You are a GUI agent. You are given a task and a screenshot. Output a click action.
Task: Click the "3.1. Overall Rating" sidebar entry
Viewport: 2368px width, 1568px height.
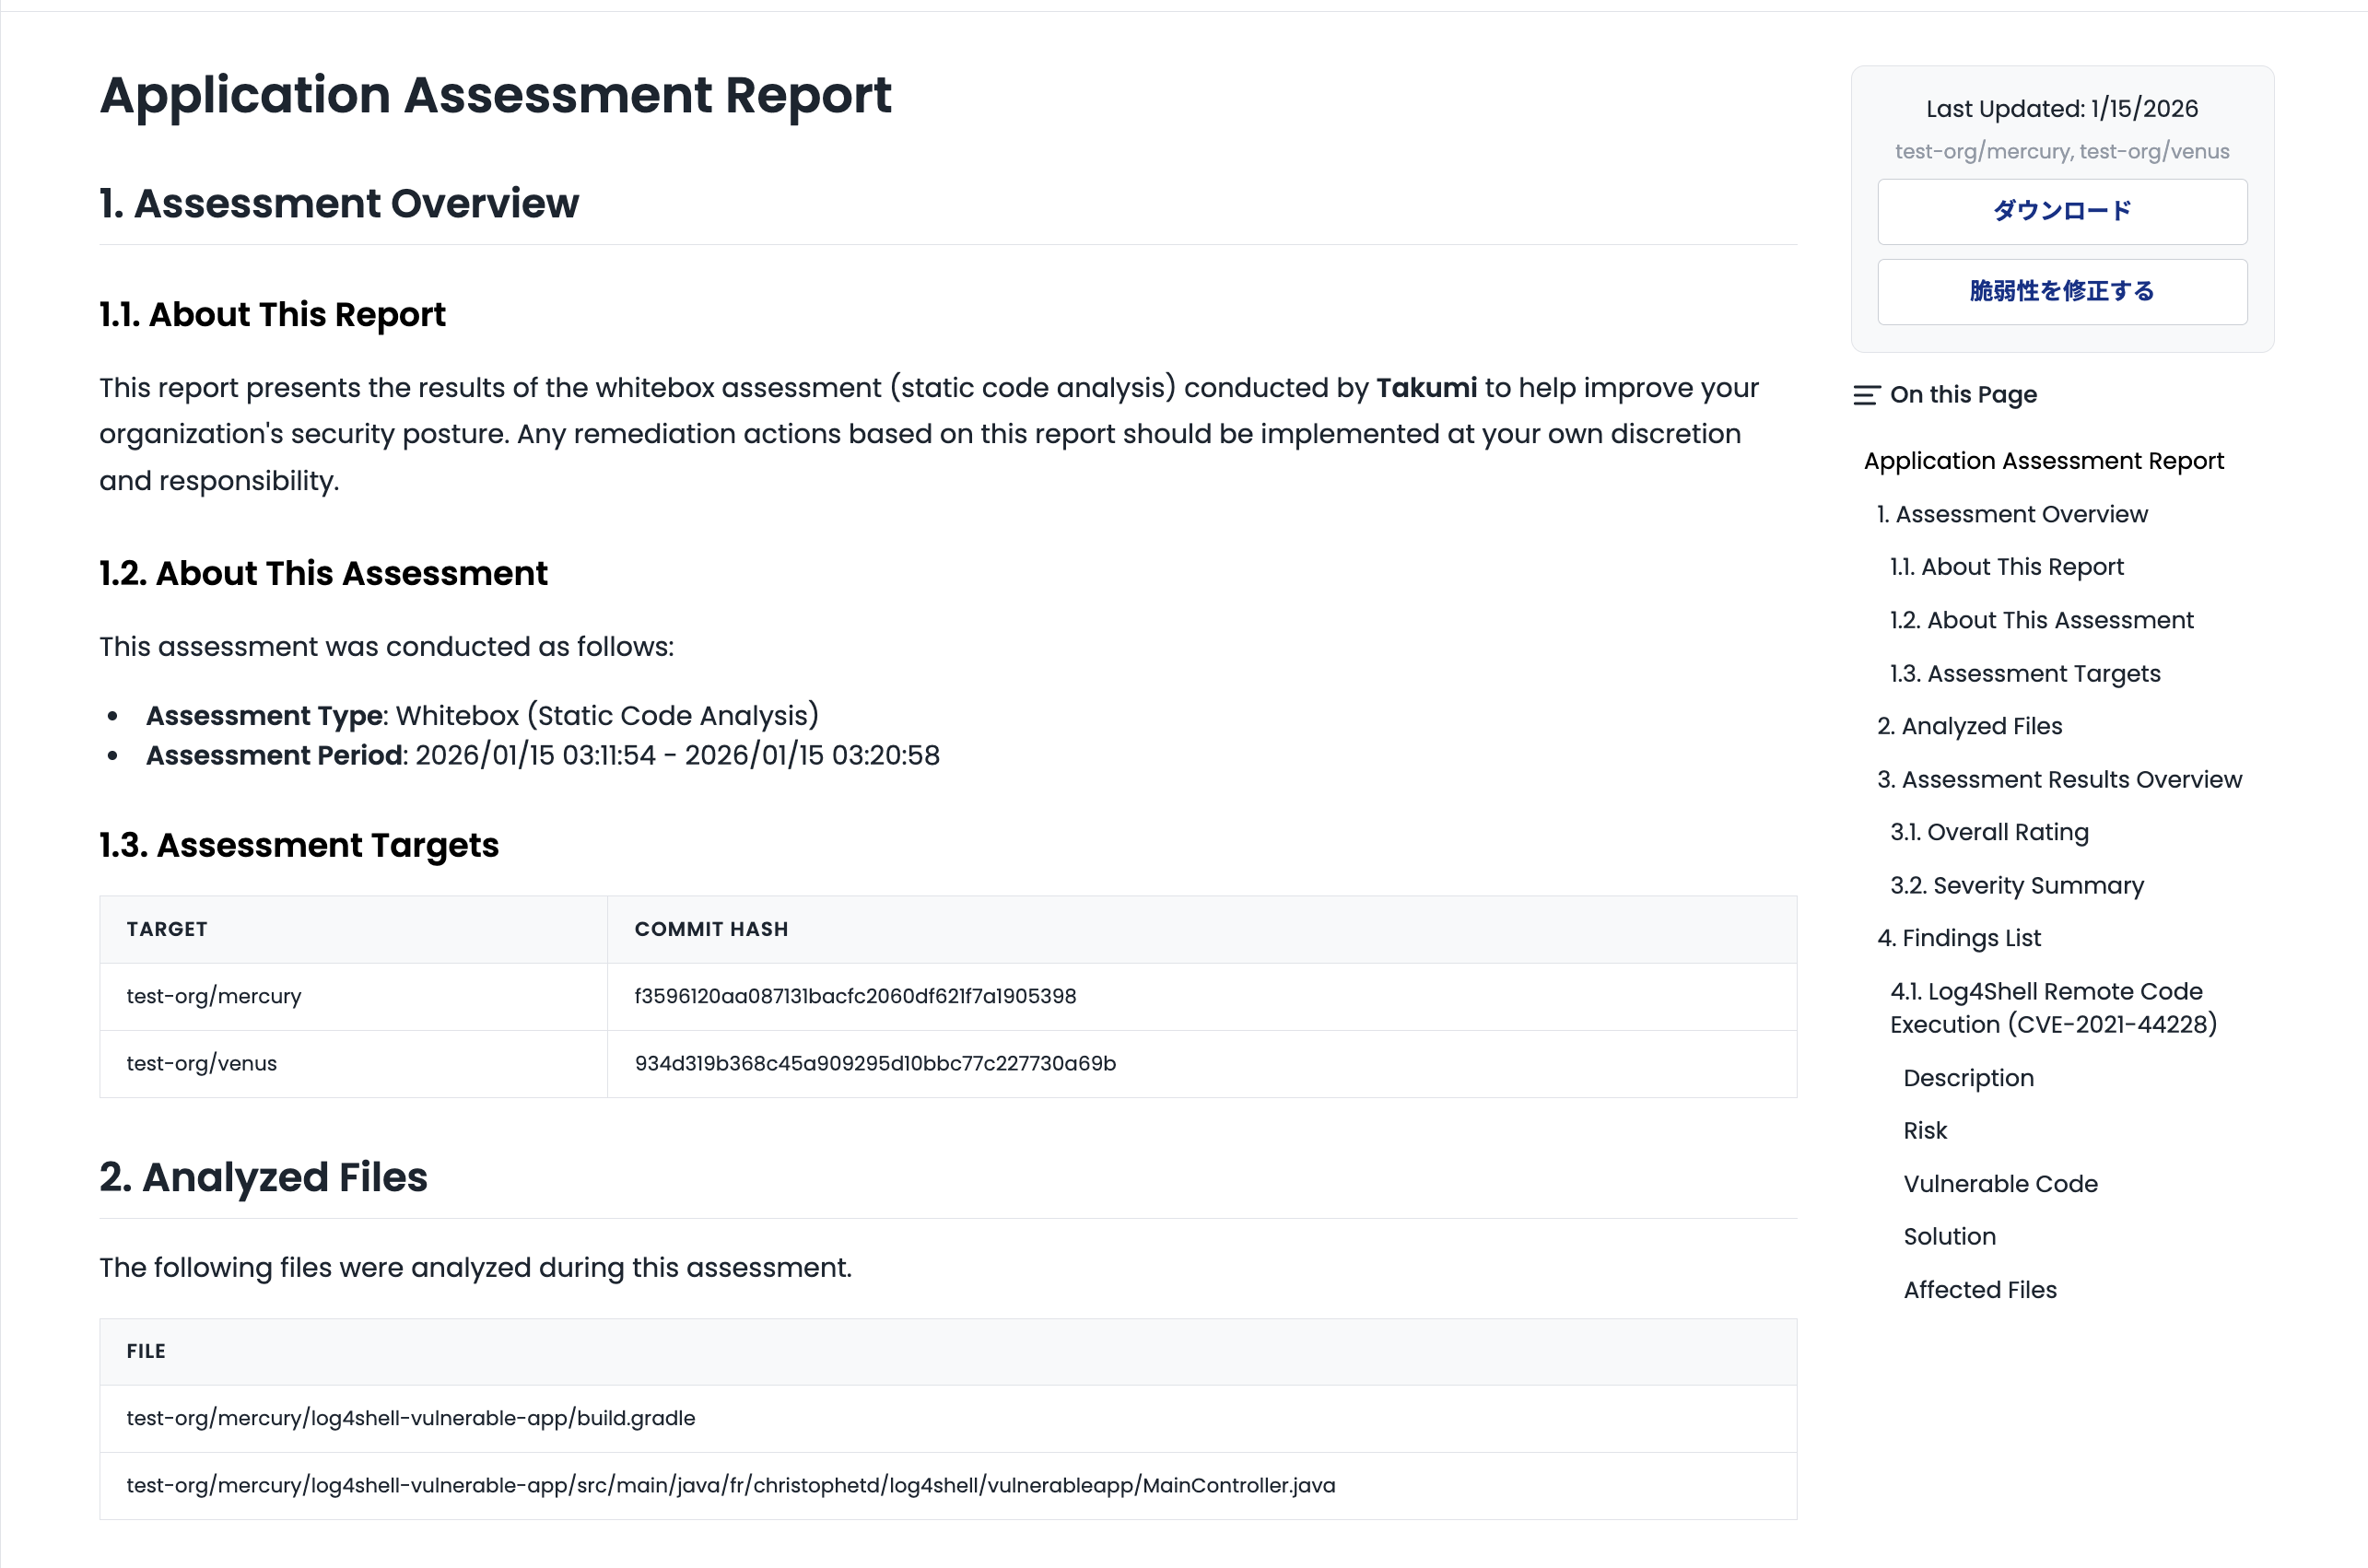tap(1988, 832)
